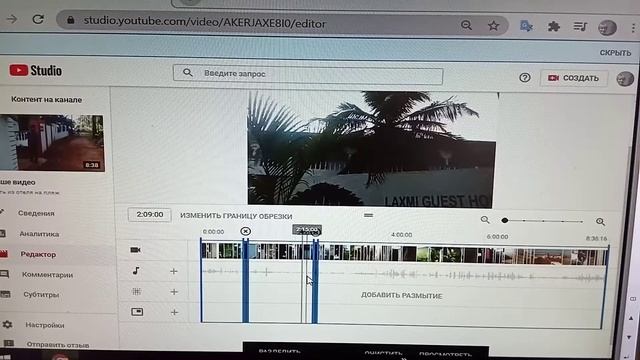Click the timeline panel resize handle
640x360 pixels.
pos(368,215)
